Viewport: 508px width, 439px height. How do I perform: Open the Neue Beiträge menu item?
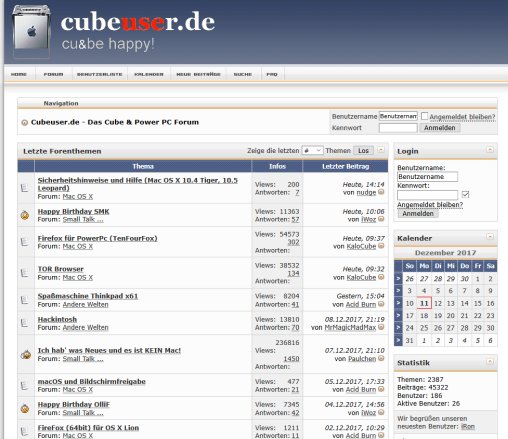click(x=198, y=74)
